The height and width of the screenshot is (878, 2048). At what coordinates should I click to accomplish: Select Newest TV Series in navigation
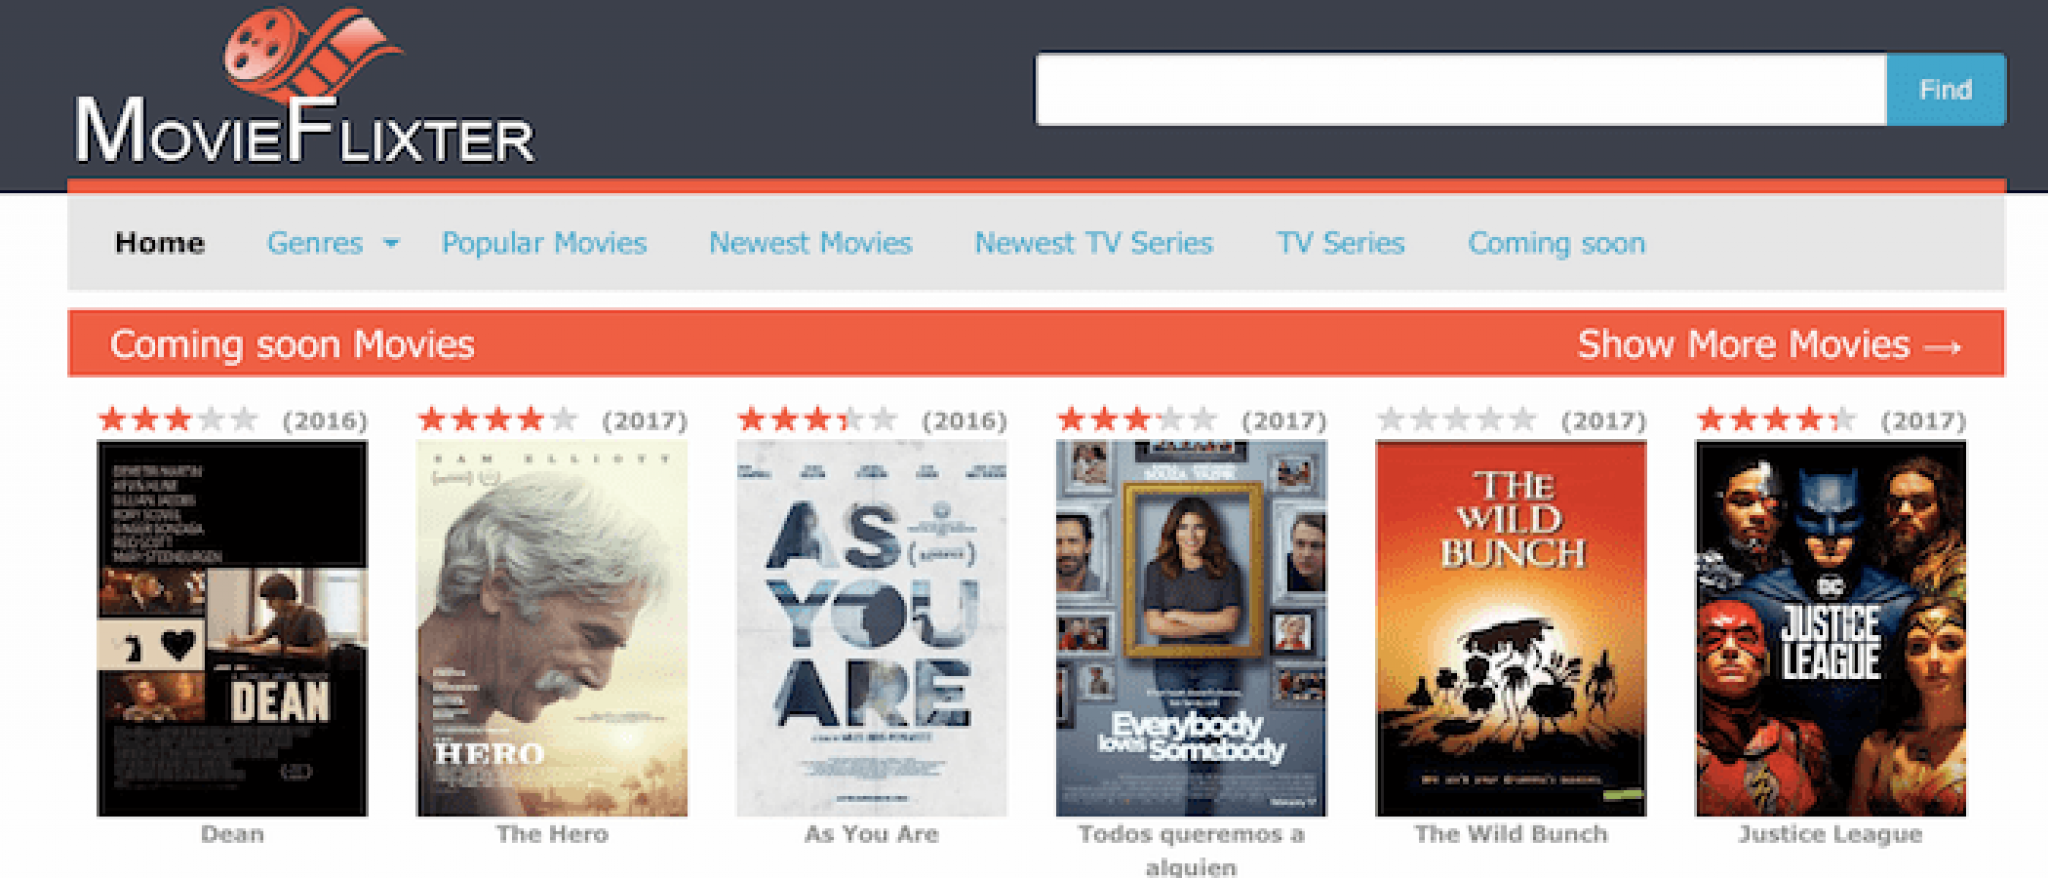coord(1093,243)
